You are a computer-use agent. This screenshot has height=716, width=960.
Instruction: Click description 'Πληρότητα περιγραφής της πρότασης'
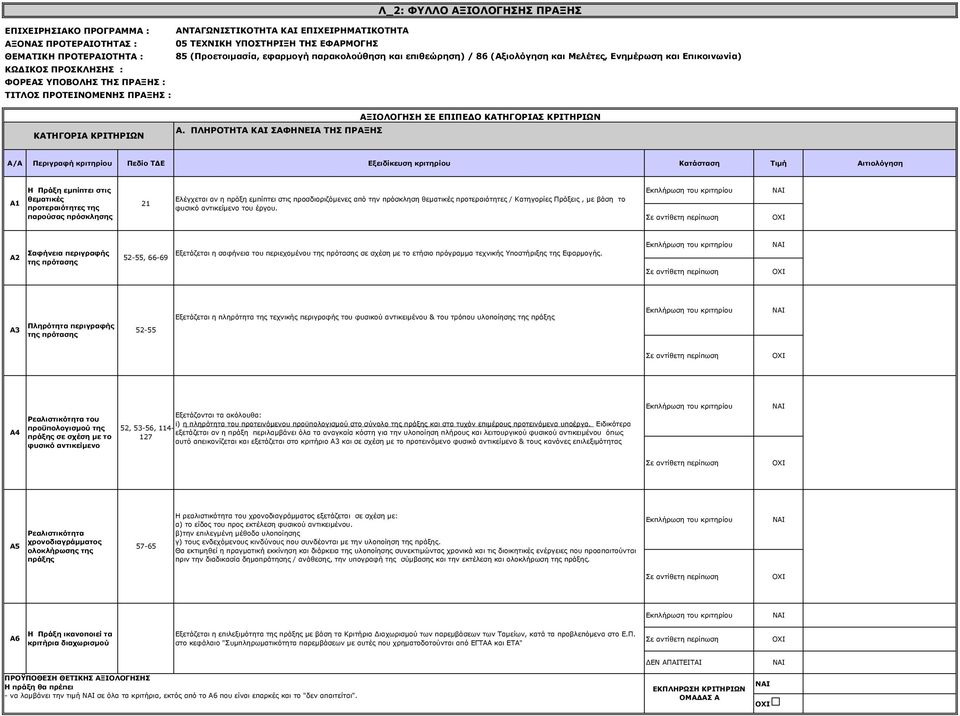point(71,330)
